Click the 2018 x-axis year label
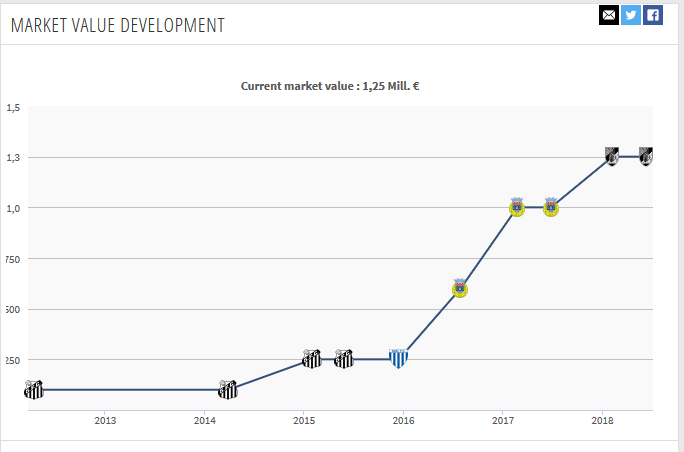This screenshot has height=452, width=684. pos(602,421)
